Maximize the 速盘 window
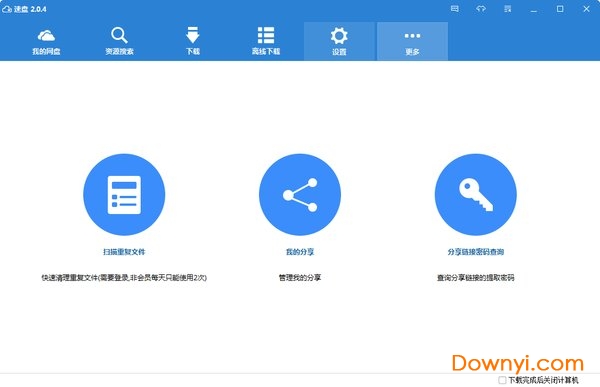The width and height of the screenshot is (600, 387). (x=560, y=8)
